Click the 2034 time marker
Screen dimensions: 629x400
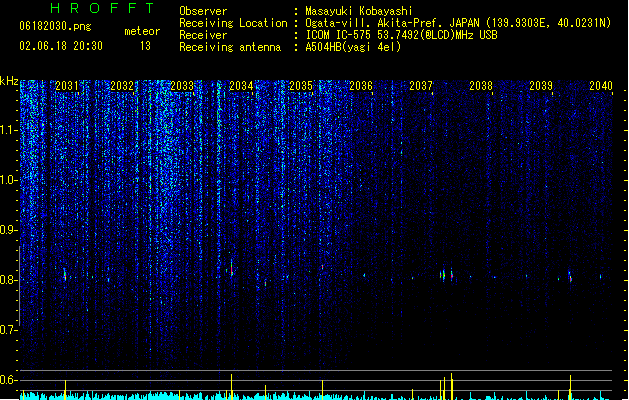241,86
